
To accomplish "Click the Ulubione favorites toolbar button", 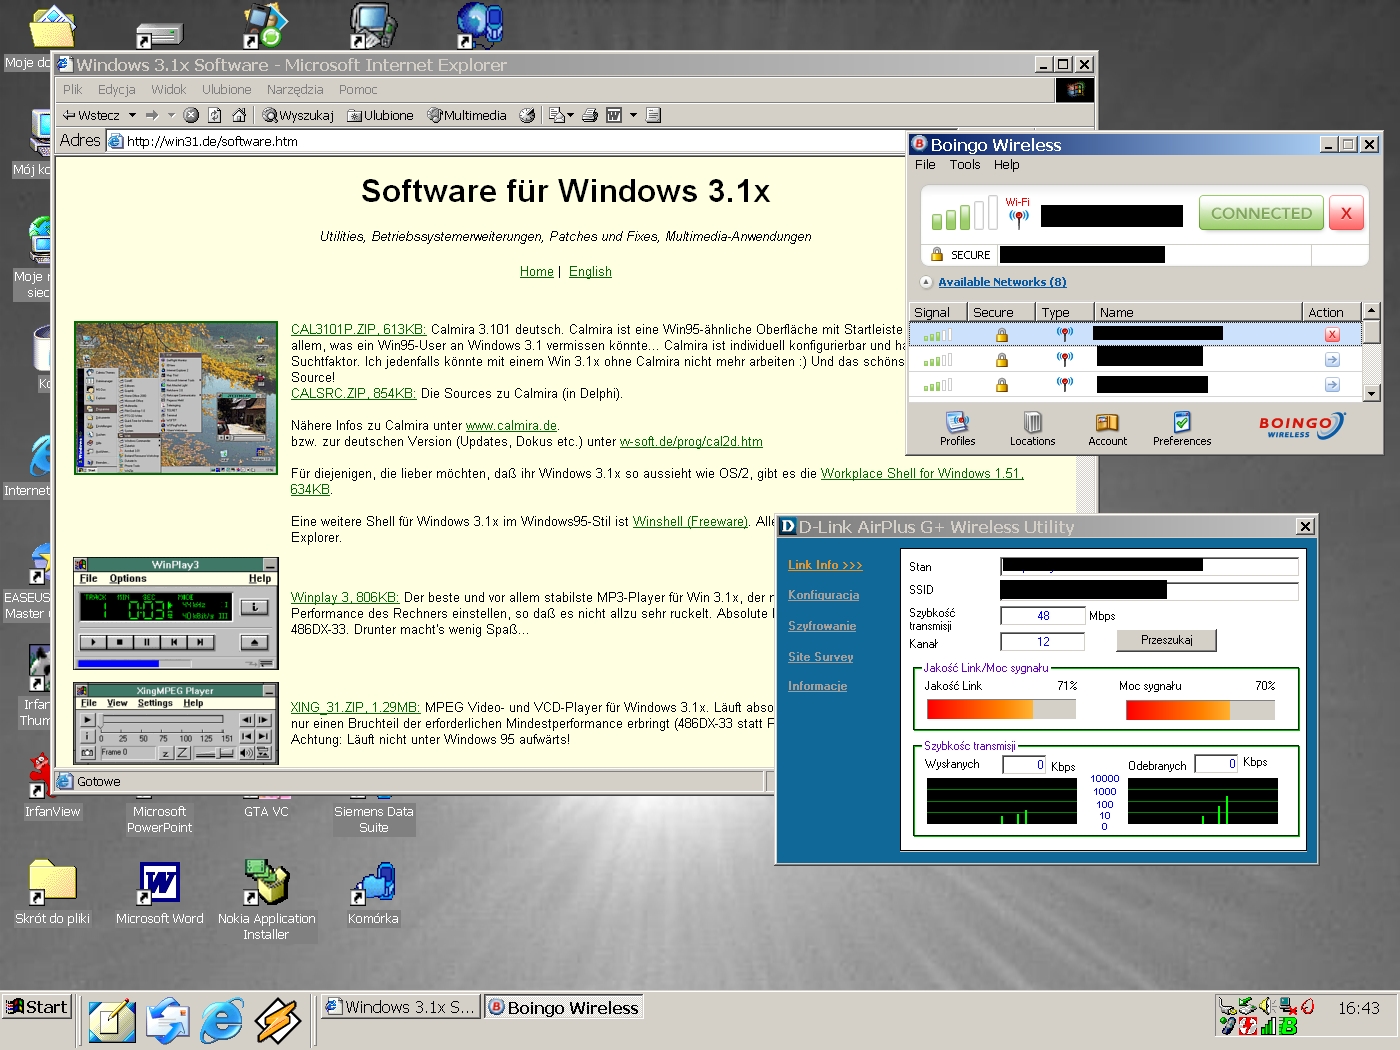I will point(380,115).
